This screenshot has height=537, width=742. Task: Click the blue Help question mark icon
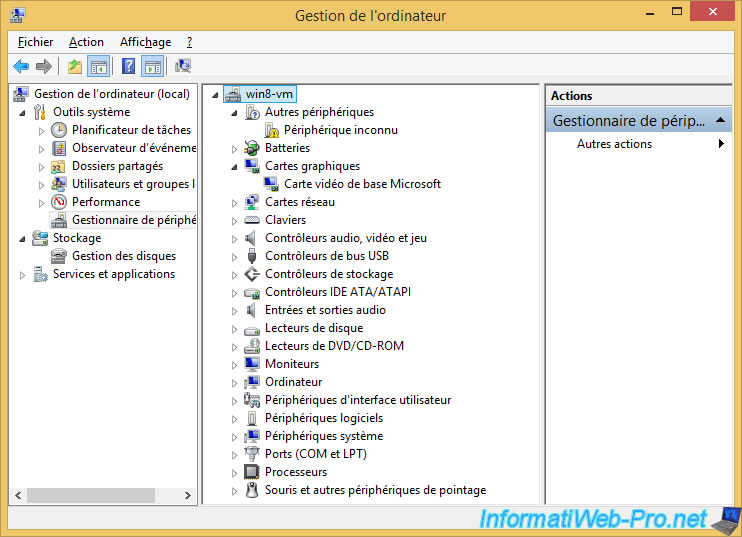coord(128,67)
